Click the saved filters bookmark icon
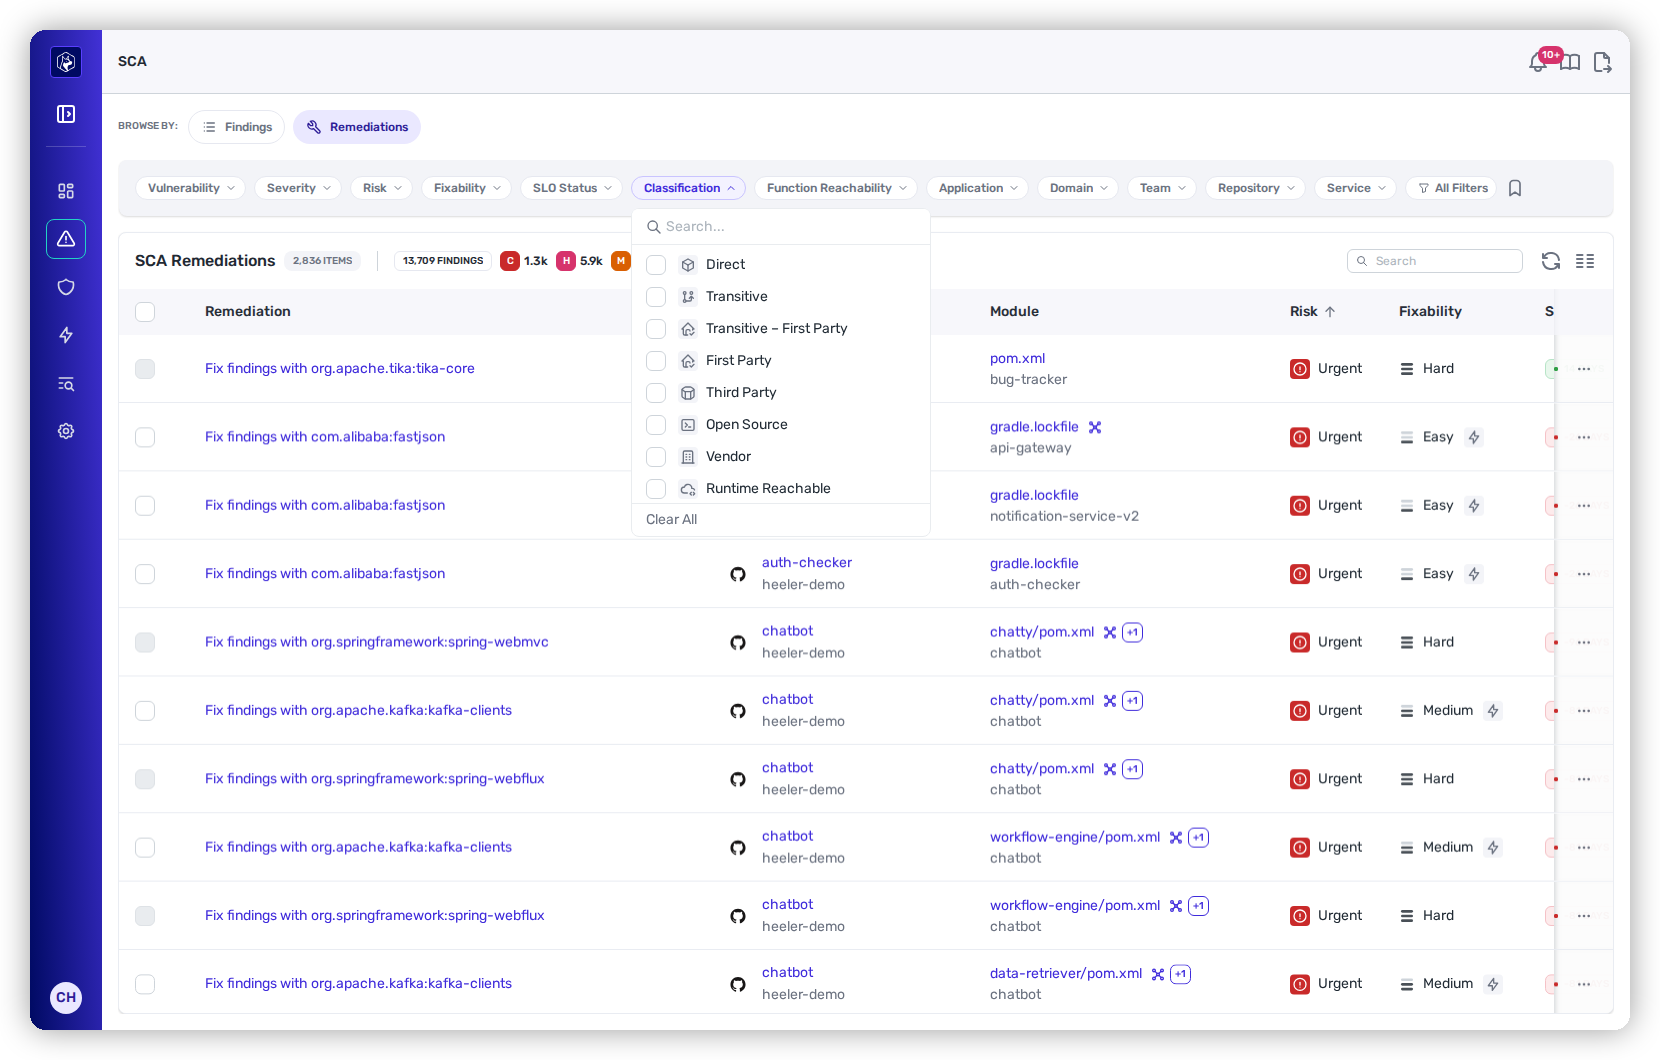Screen dimensions: 1660x1060 click(x=1515, y=188)
